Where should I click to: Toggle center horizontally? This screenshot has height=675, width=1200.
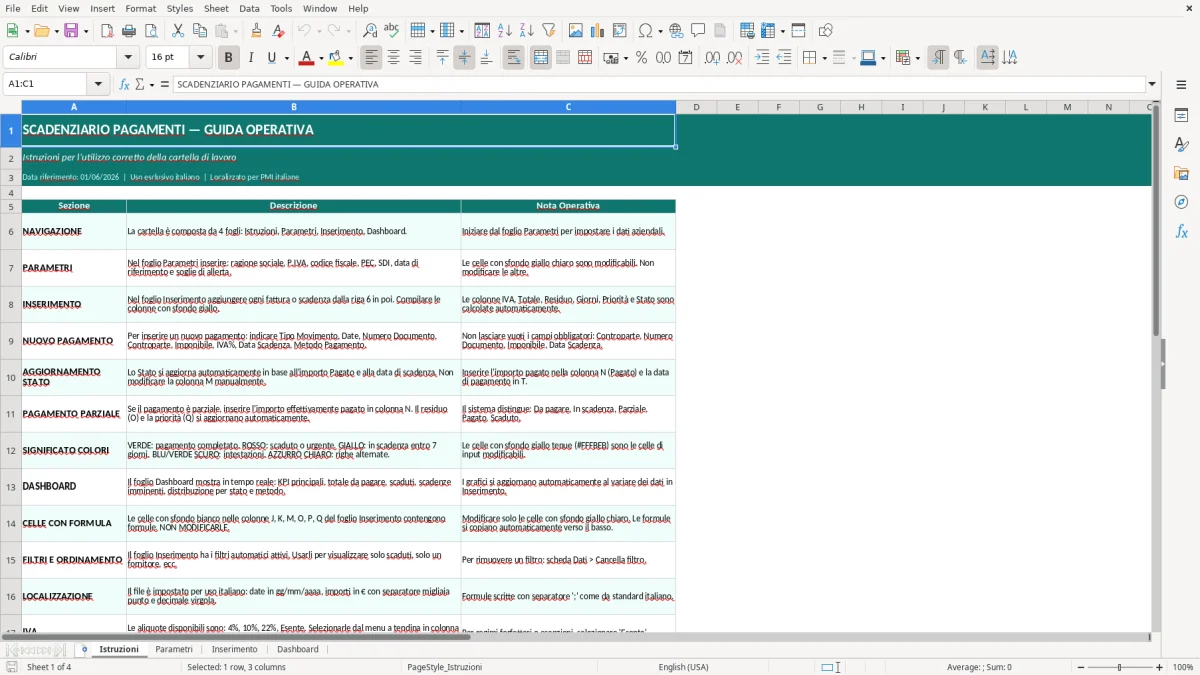[393, 58]
